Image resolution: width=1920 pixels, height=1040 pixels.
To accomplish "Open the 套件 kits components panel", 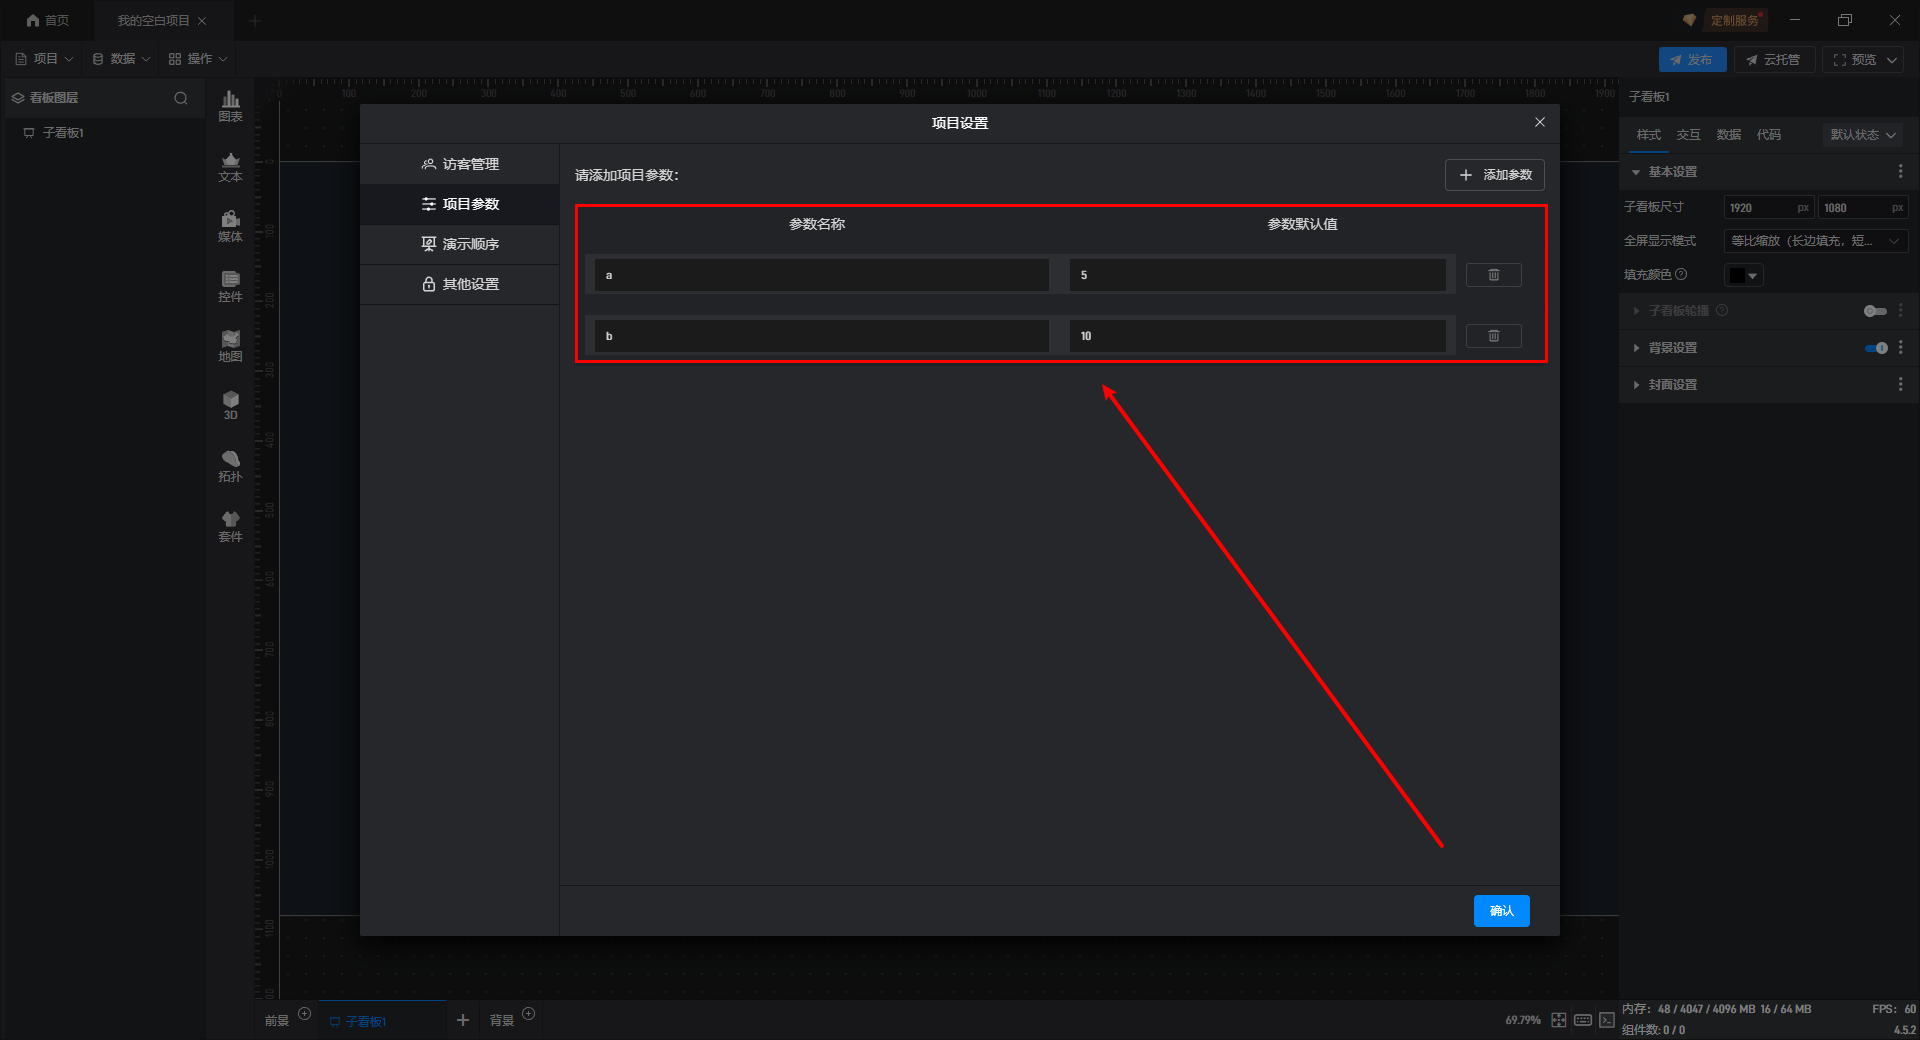I will 230,526.
